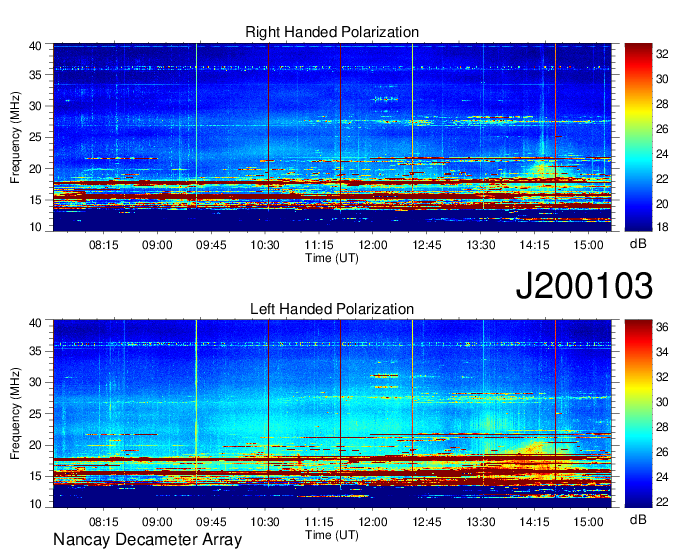Click the 15 MHz tick label on bottom plot
Image resolution: width=680 pixels, height=552 pixels.
35,477
